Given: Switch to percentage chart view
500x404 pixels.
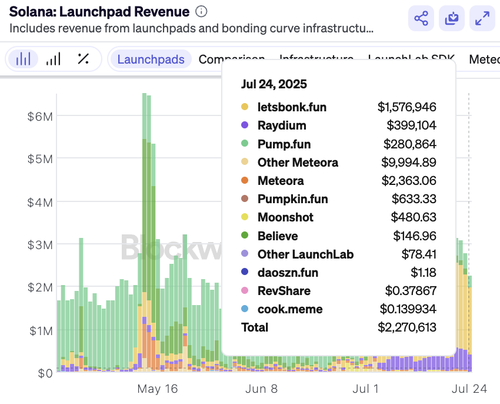Looking at the screenshot, I should point(83,59).
